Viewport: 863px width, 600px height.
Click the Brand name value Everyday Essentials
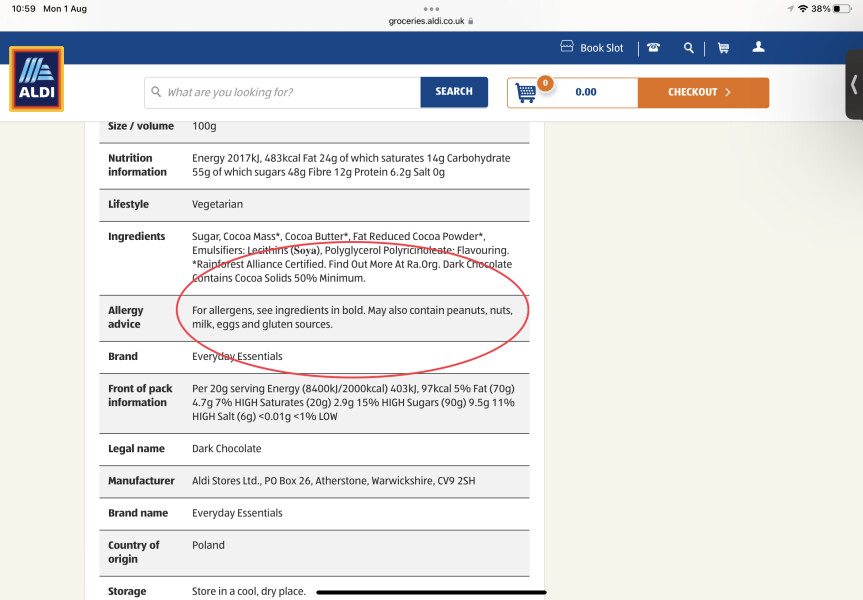point(237,513)
